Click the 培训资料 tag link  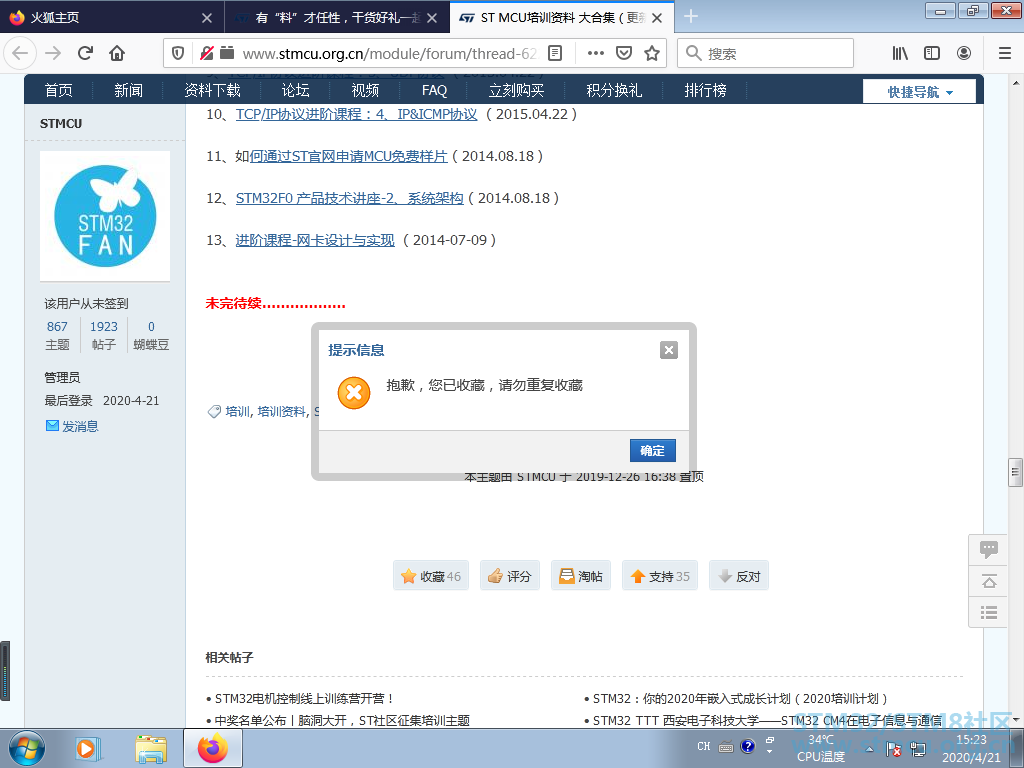click(x=281, y=411)
